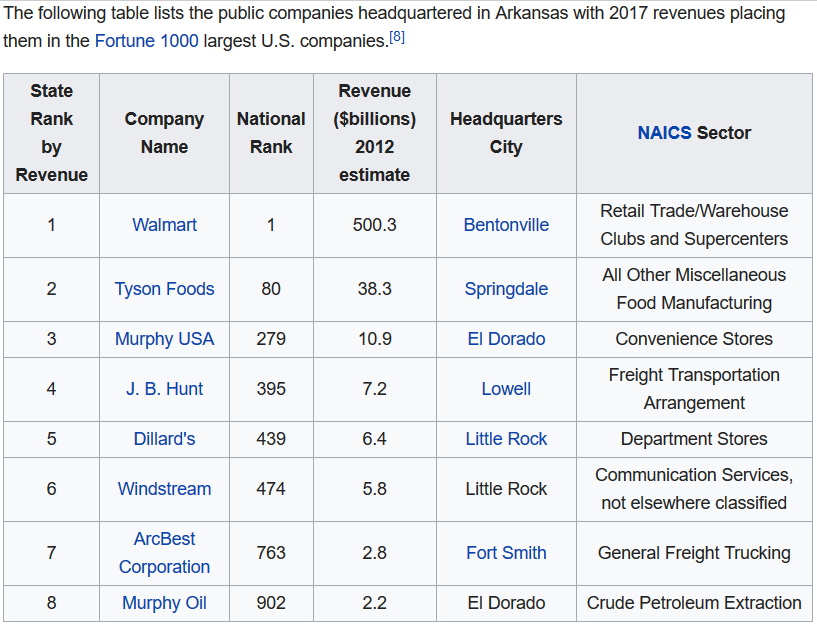Click the national rank 902
This screenshot has height=627, width=817.
point(271,603)
